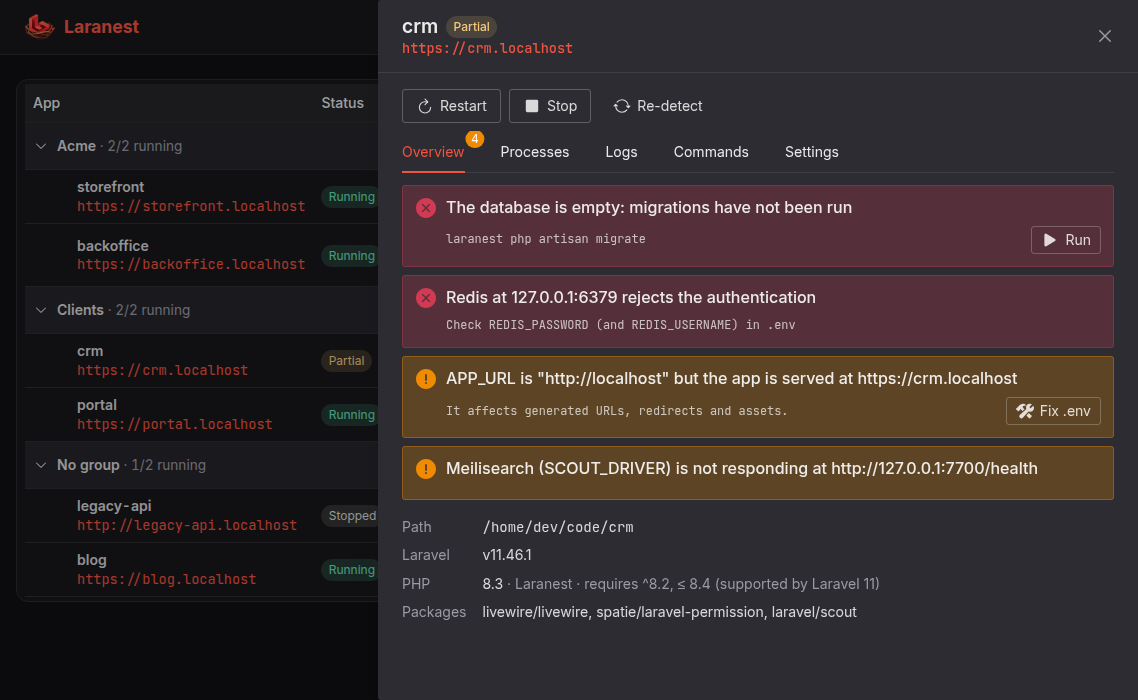Click the 'Check REDIS_PASSWORD' hint text
Viewport: 1138px width, 700px height.
621,325
